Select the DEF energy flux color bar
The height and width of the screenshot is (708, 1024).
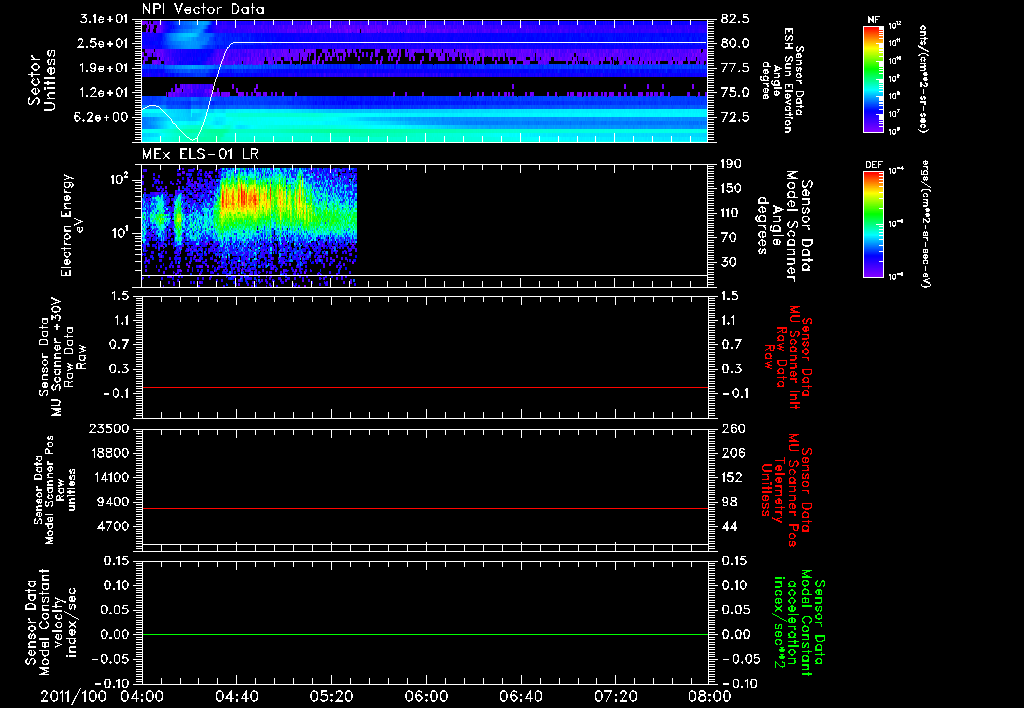873,224
